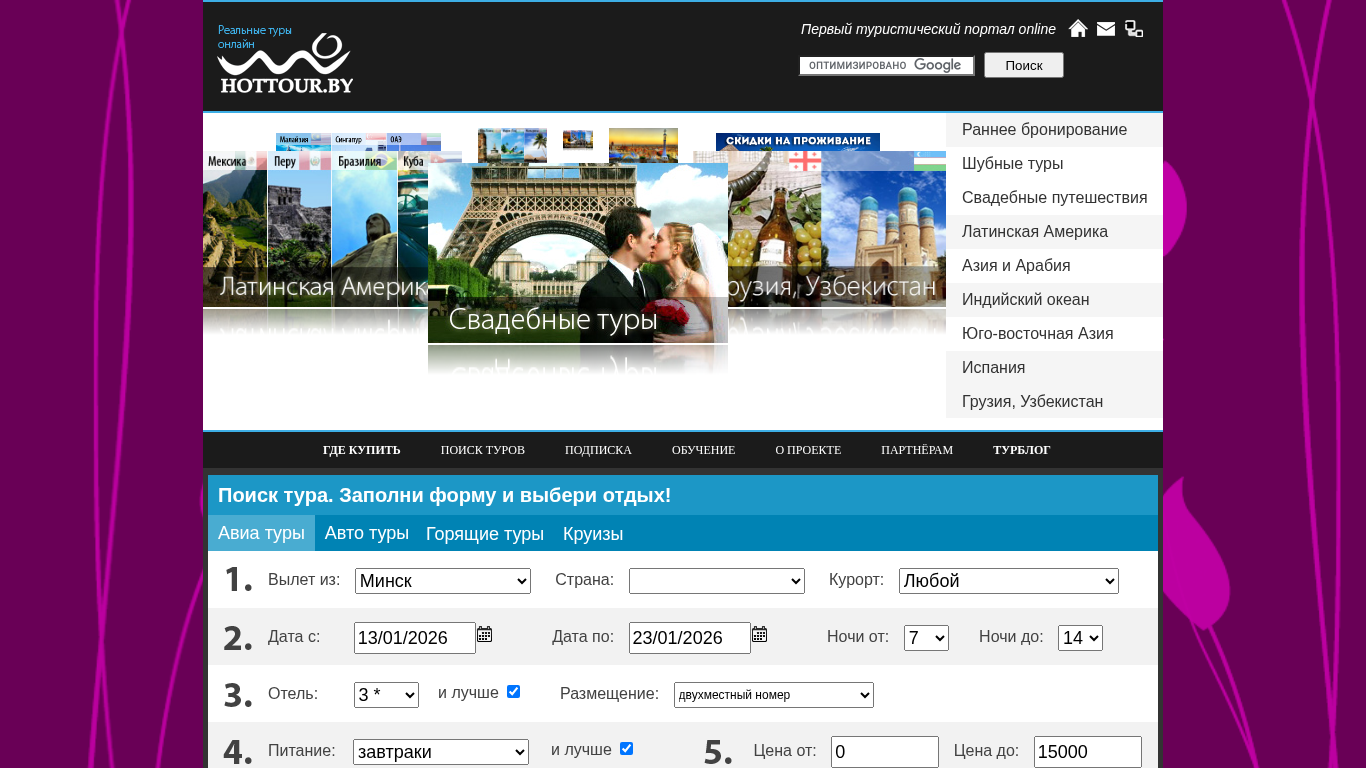The width and height of the screenshot is (1366, 768).
Task: Open calendar picker for end date
Action: point(760,635)
